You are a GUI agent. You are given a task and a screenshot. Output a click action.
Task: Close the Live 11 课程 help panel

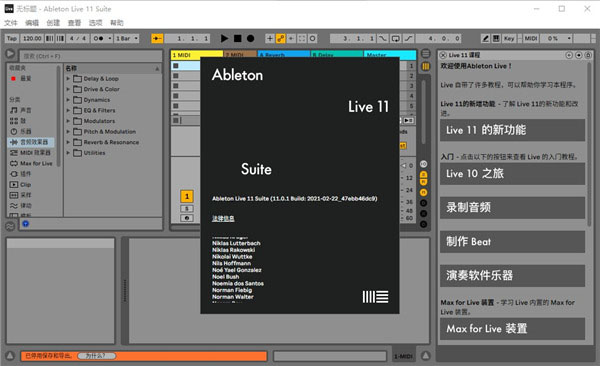443,55
